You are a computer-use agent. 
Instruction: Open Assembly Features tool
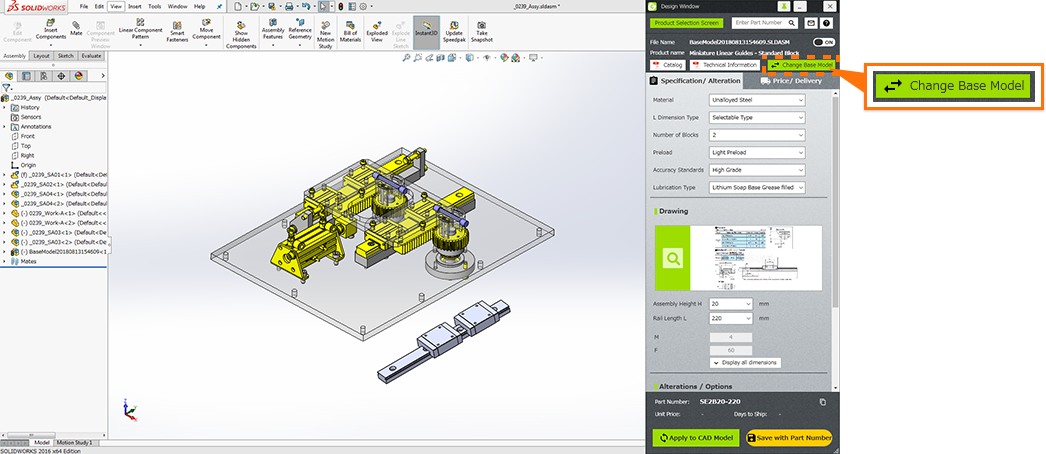pos(273,32)
